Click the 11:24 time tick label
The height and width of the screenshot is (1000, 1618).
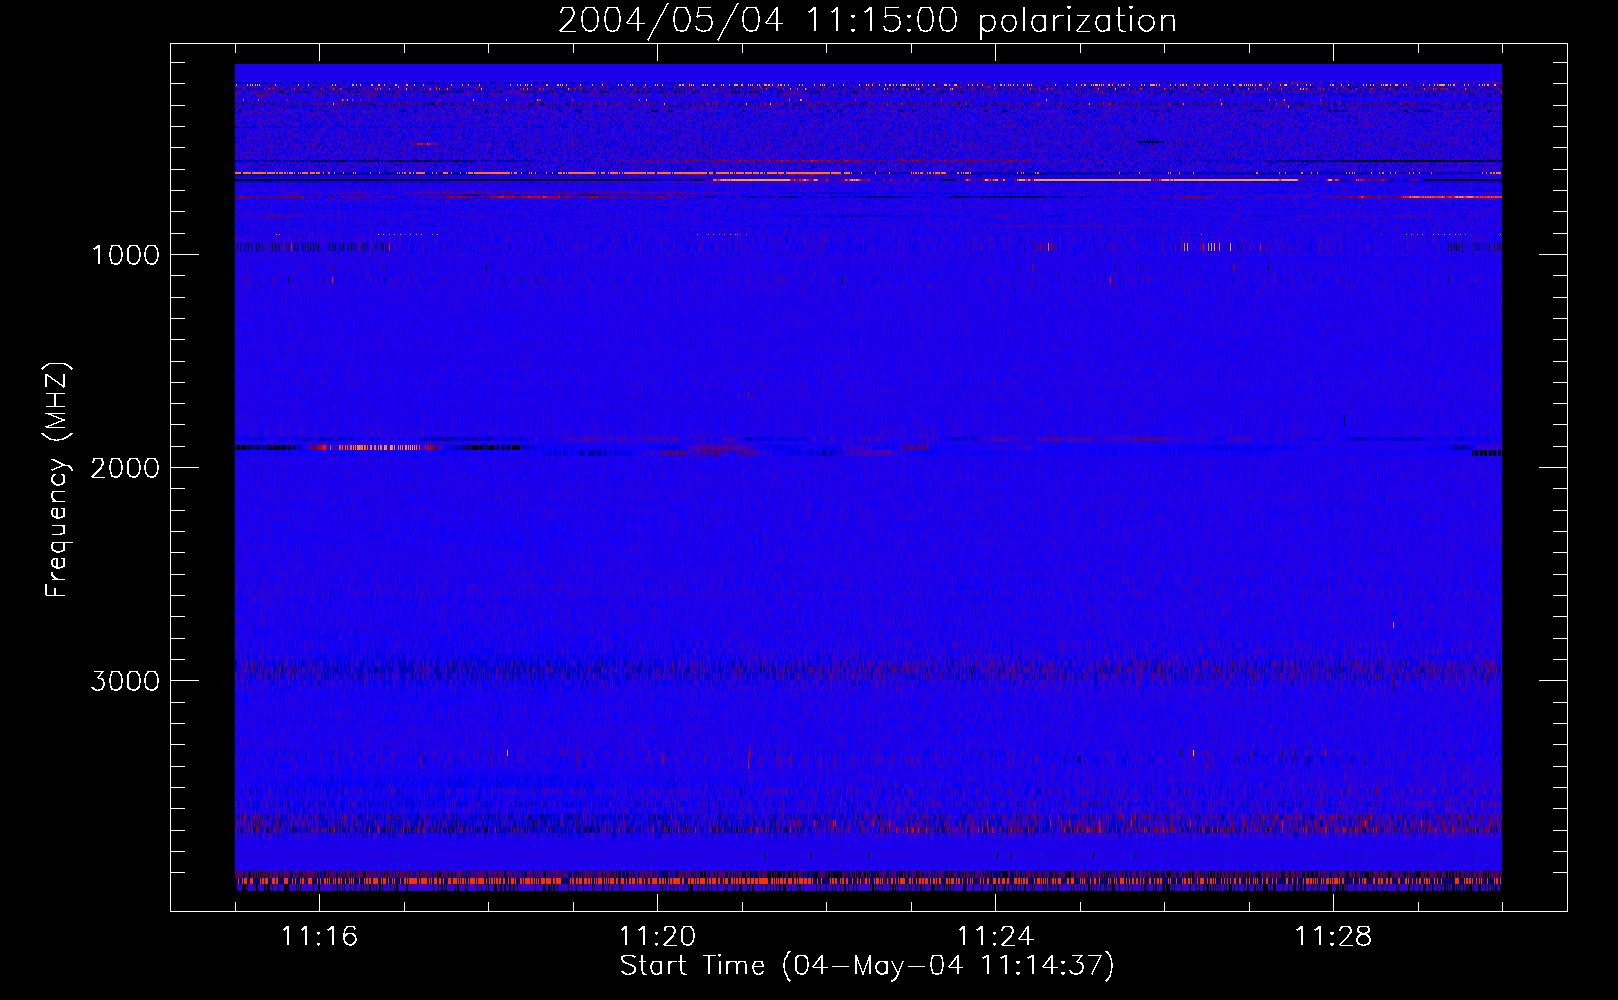tap(995, 937)
